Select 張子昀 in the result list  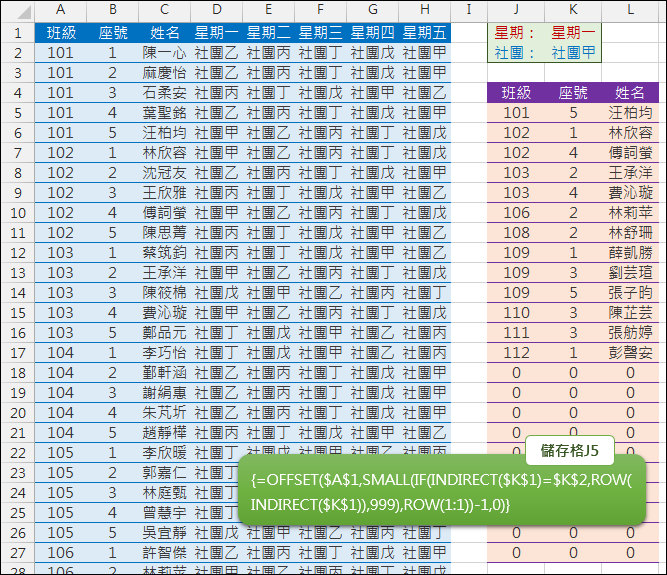[630, 293]
